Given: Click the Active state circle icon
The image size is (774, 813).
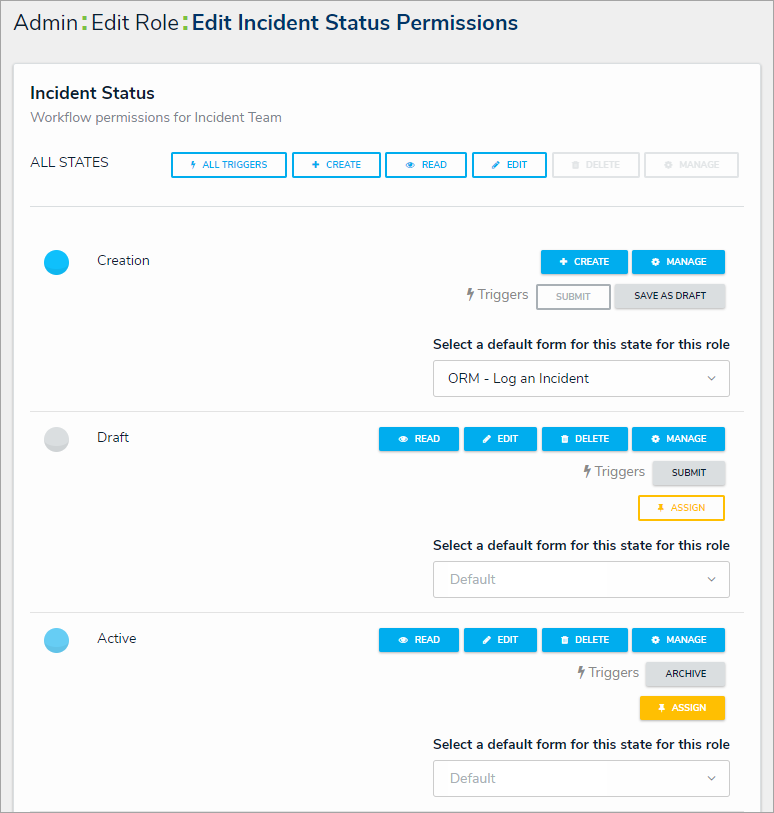Looking at the screenshot, I should click(x=57, y=640).
